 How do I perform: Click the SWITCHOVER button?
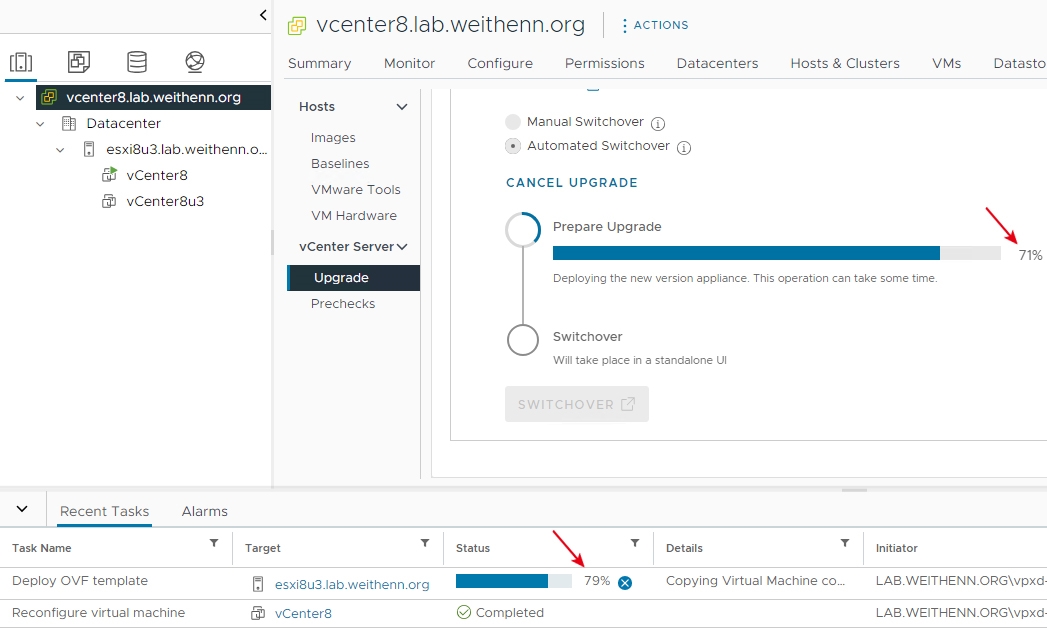point(577,404)
